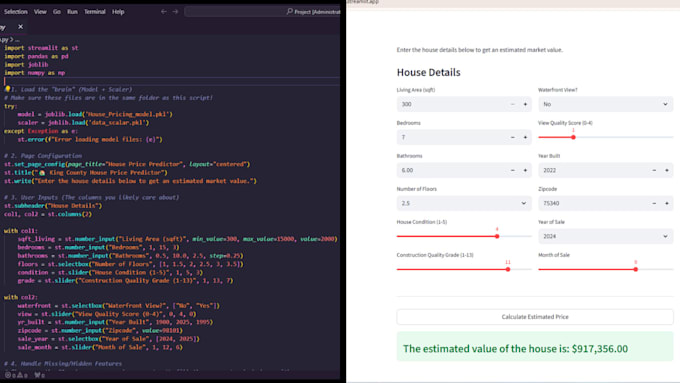Screen dimensions: 680x383
Task: Click the breadcrumb path above the code
Action: coord(10,39)
